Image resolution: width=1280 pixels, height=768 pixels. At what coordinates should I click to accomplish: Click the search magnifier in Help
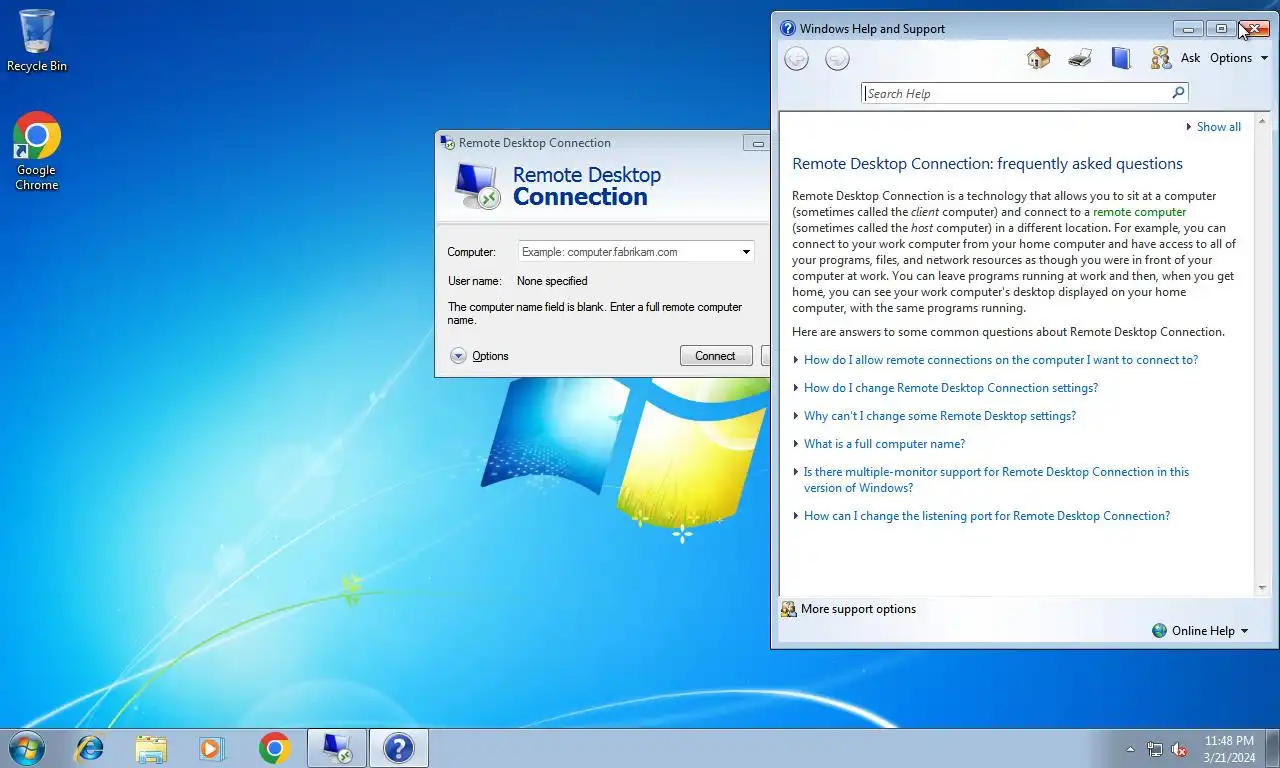[x=1178, y=93]
